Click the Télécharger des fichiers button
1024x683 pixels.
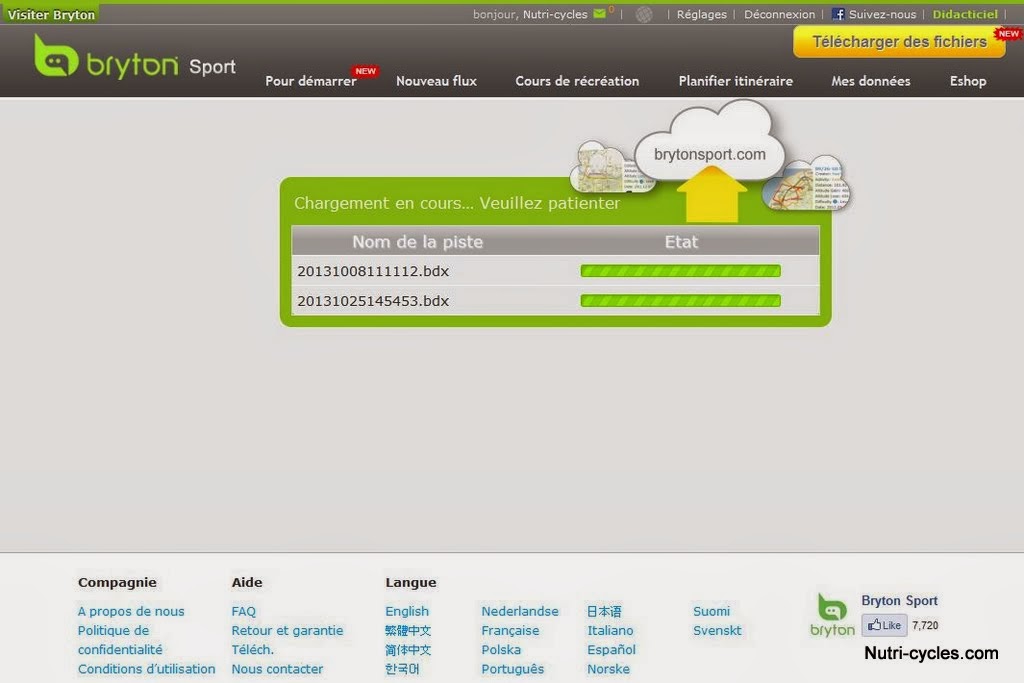click(899, 42)
